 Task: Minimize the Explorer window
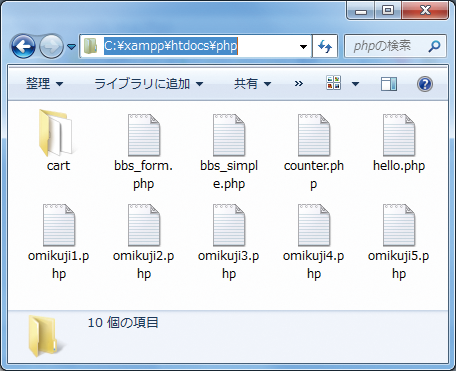(x=361, y=11)
